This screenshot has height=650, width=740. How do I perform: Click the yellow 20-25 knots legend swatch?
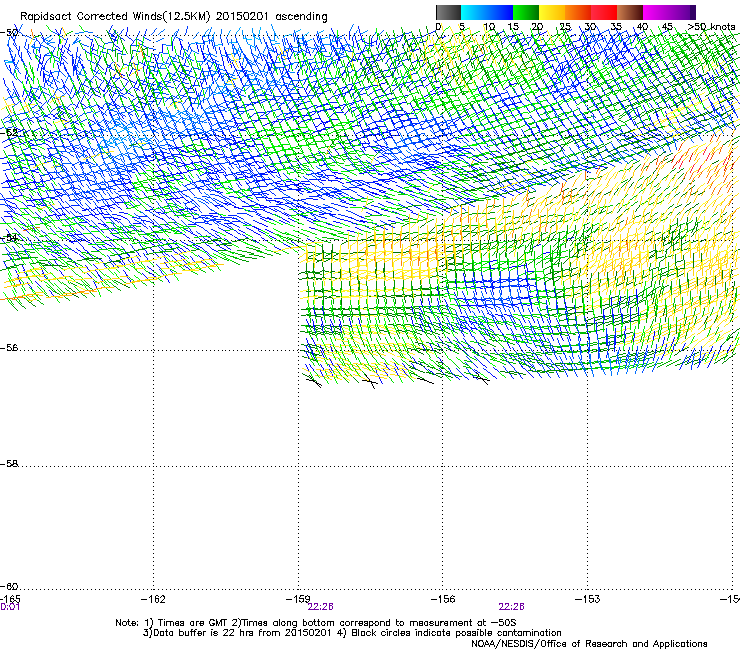click(x=552, y=12)
